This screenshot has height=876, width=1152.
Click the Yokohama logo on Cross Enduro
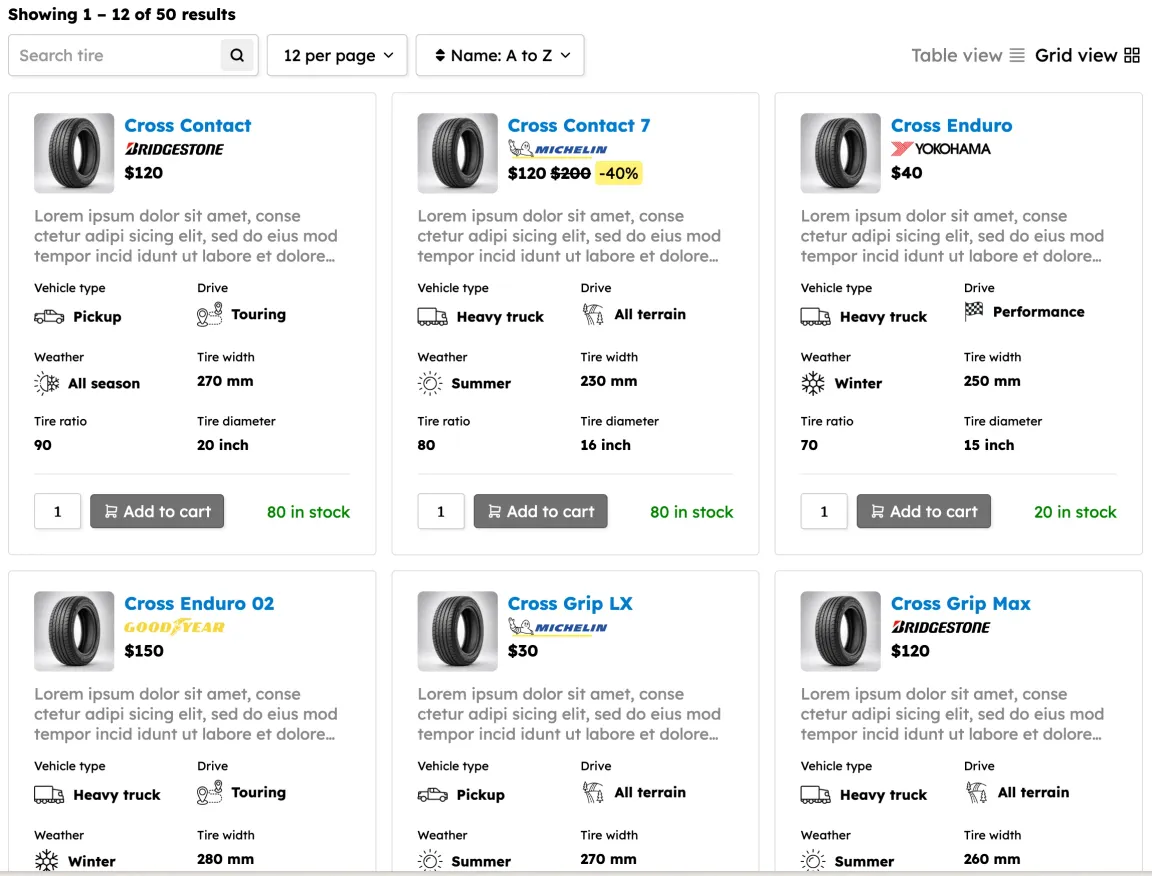(x=940, y=149)
